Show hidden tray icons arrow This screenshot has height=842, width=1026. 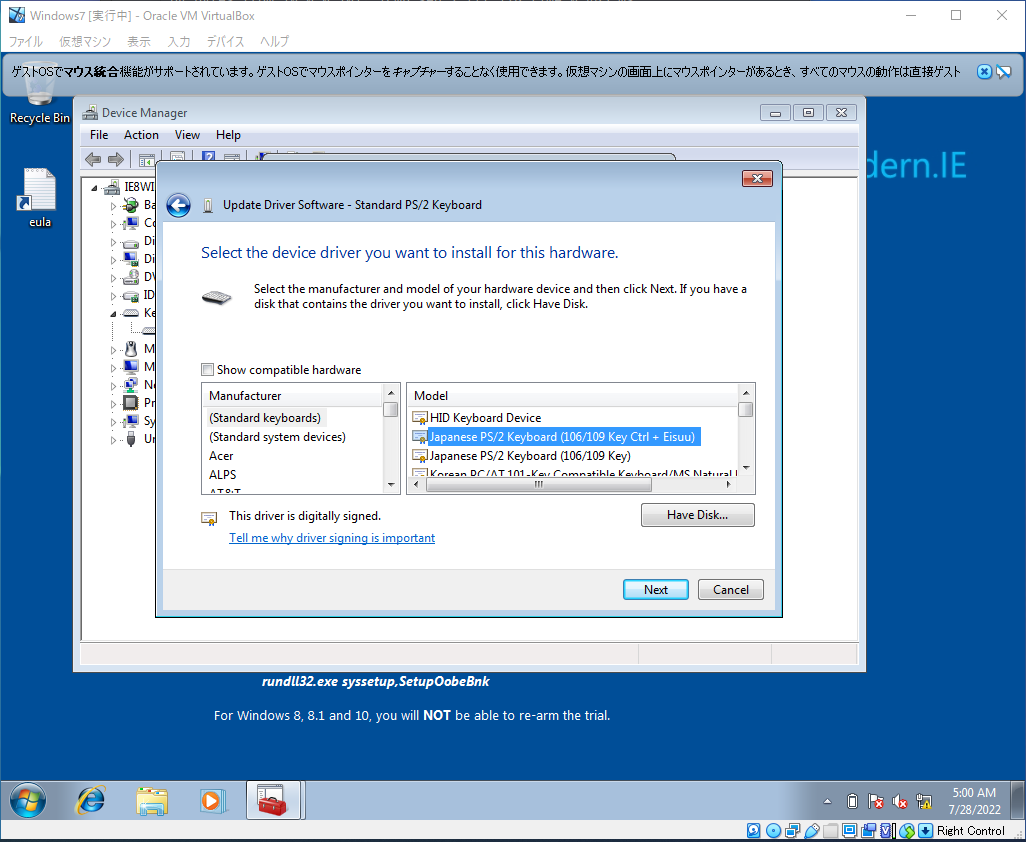(827, 801)
